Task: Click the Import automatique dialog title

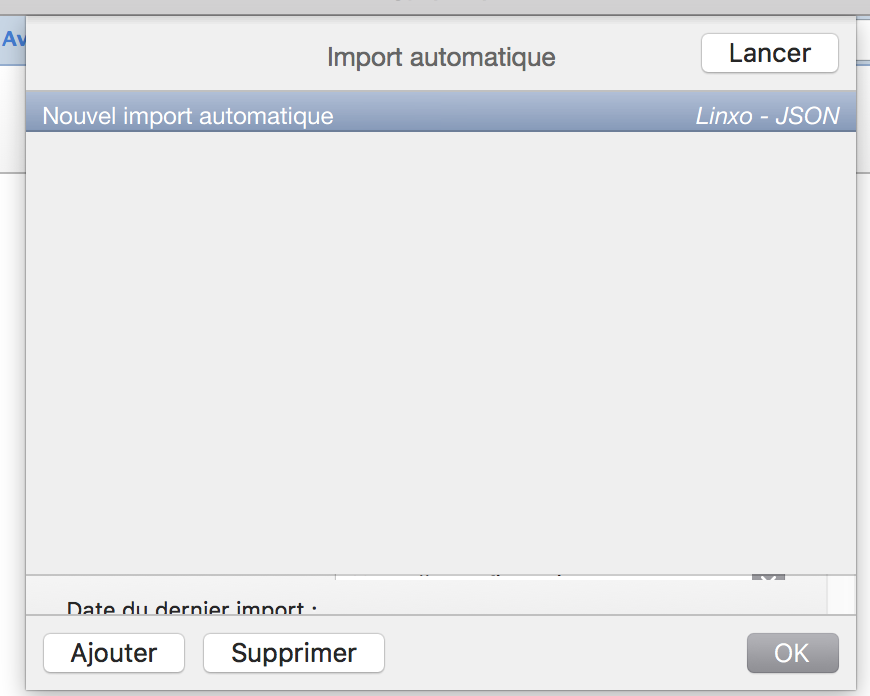Action: 441,57
